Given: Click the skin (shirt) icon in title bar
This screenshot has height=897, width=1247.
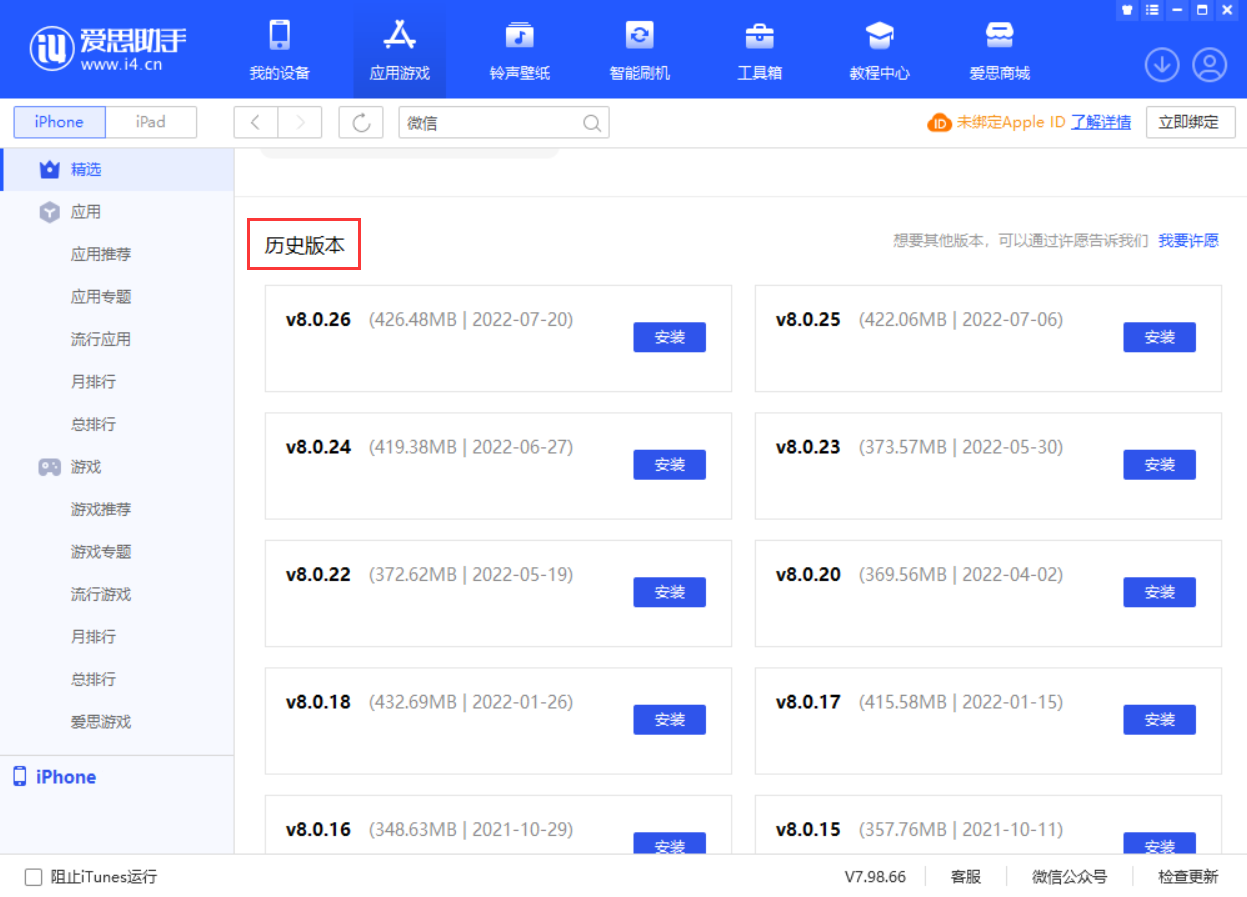Looking at the screenshot, I should click(x=1128, y=10).
